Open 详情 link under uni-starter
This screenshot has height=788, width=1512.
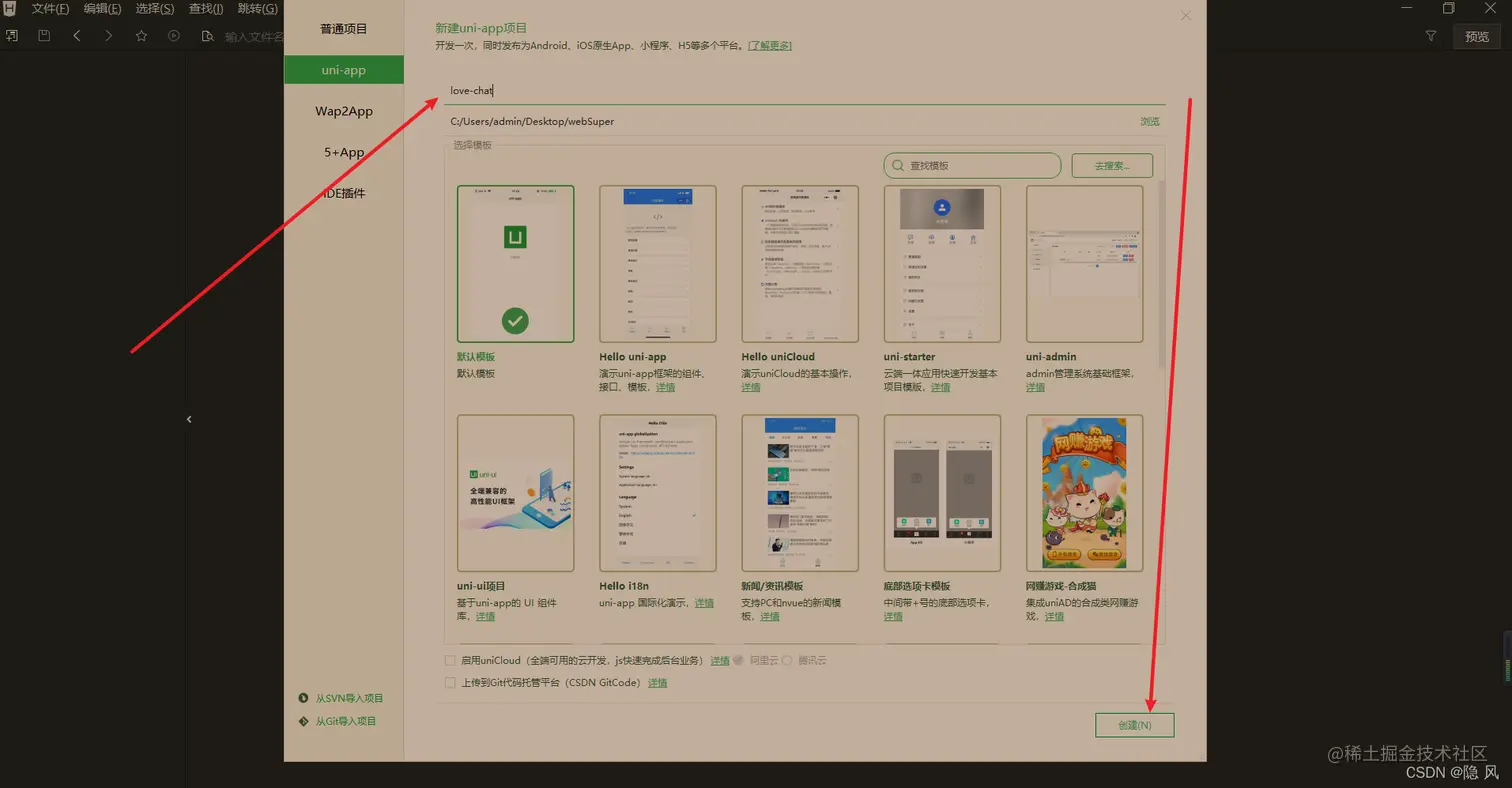pyautogui.click(x=940, y=387)
